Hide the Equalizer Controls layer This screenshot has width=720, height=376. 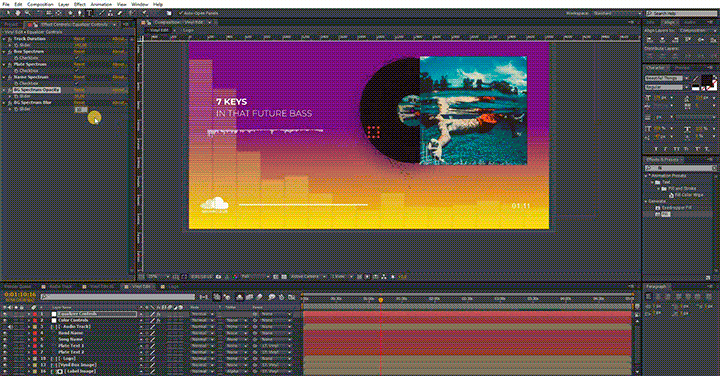[x=5, y=314]
